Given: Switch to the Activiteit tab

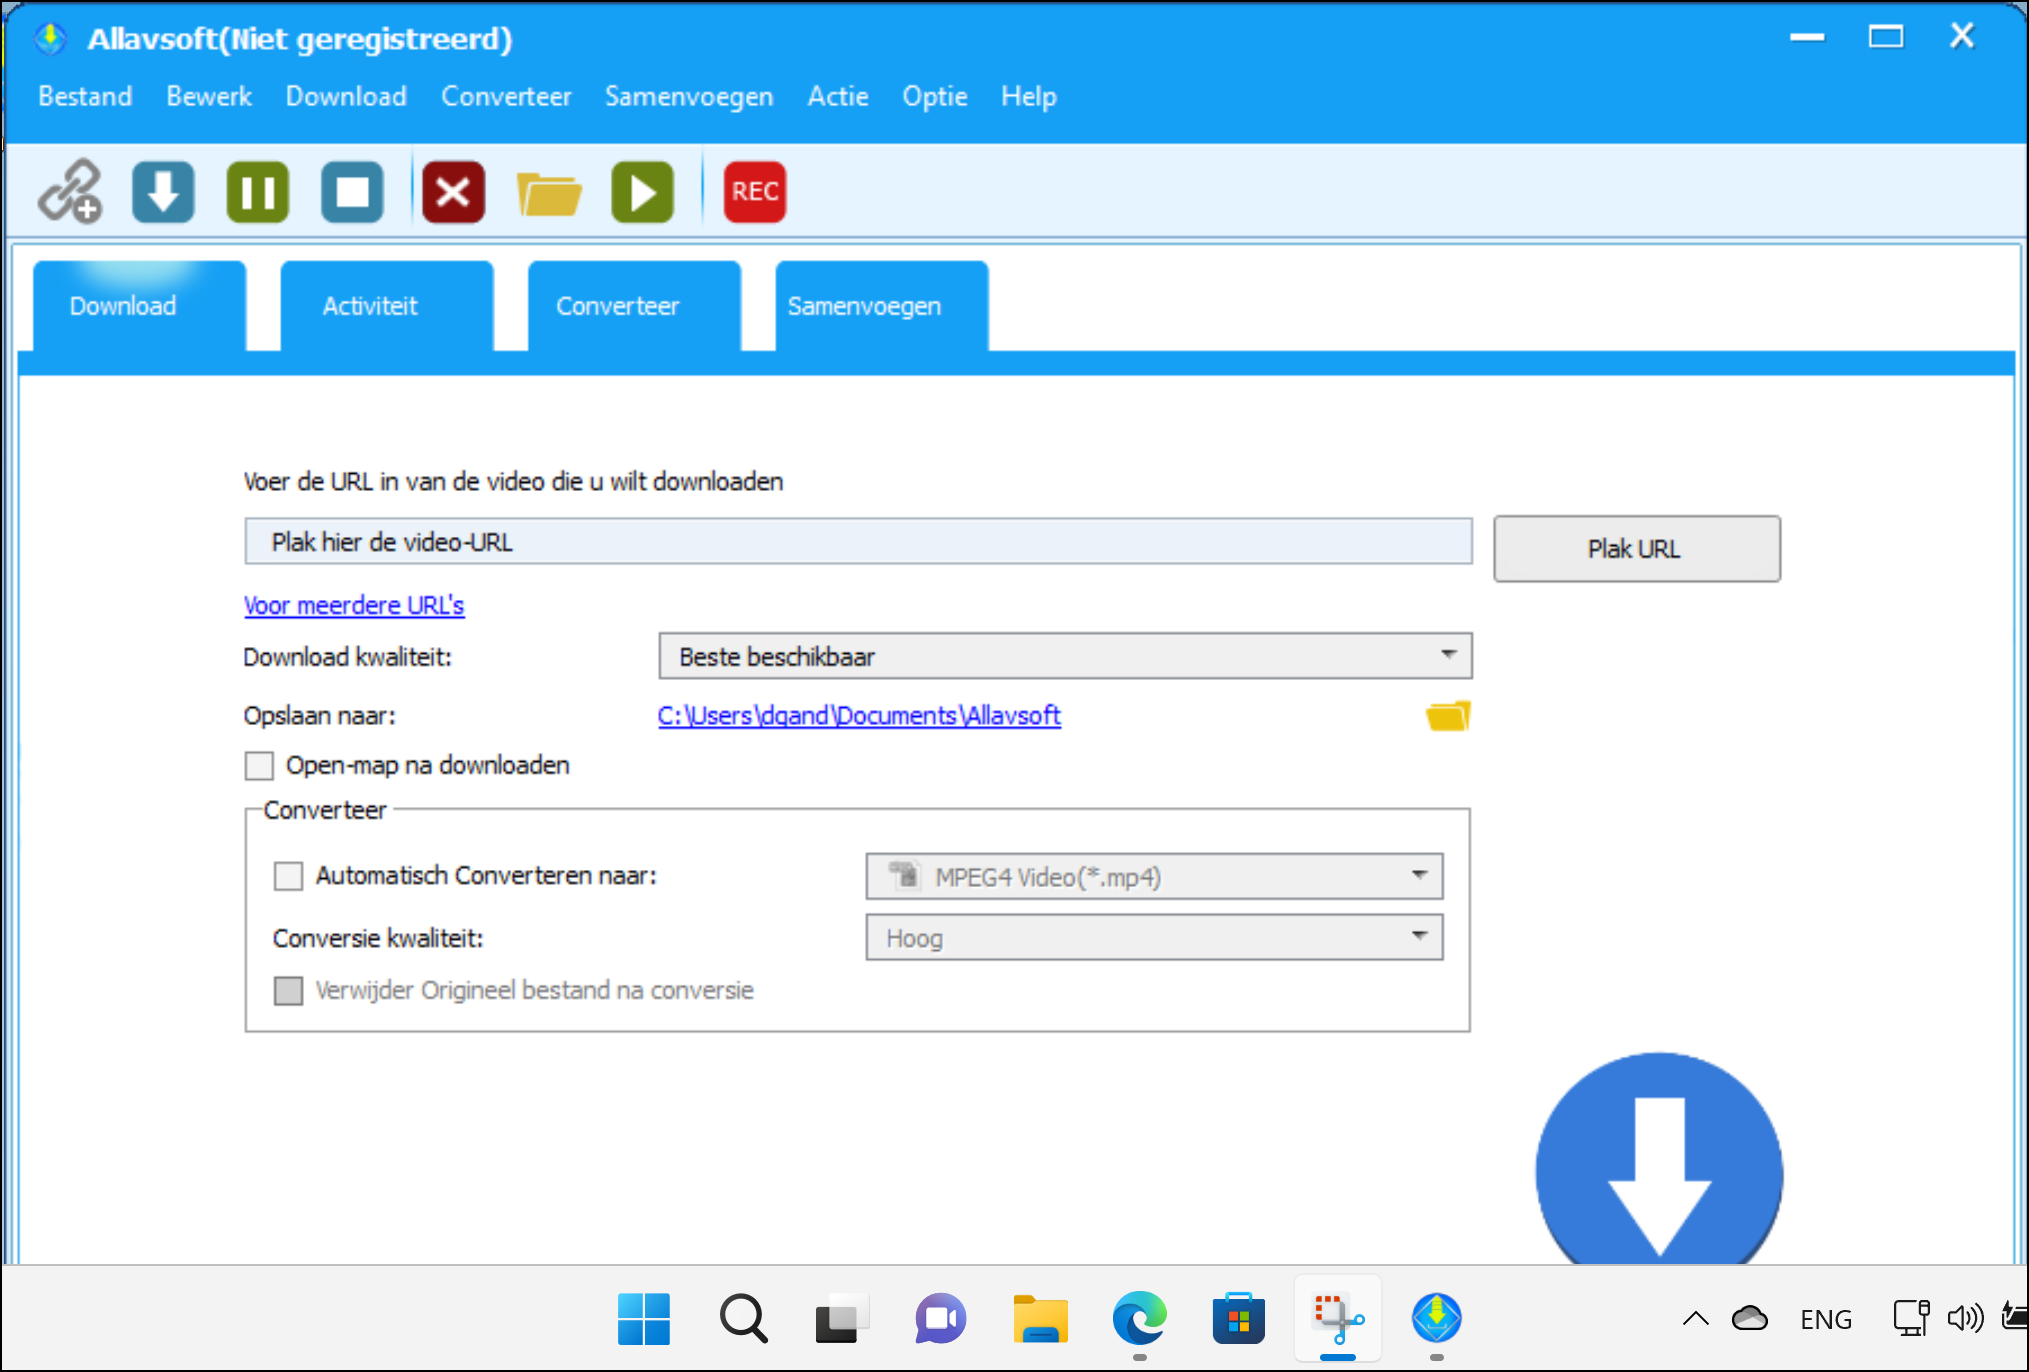Looking at the screenshot, I should point(371,305).
